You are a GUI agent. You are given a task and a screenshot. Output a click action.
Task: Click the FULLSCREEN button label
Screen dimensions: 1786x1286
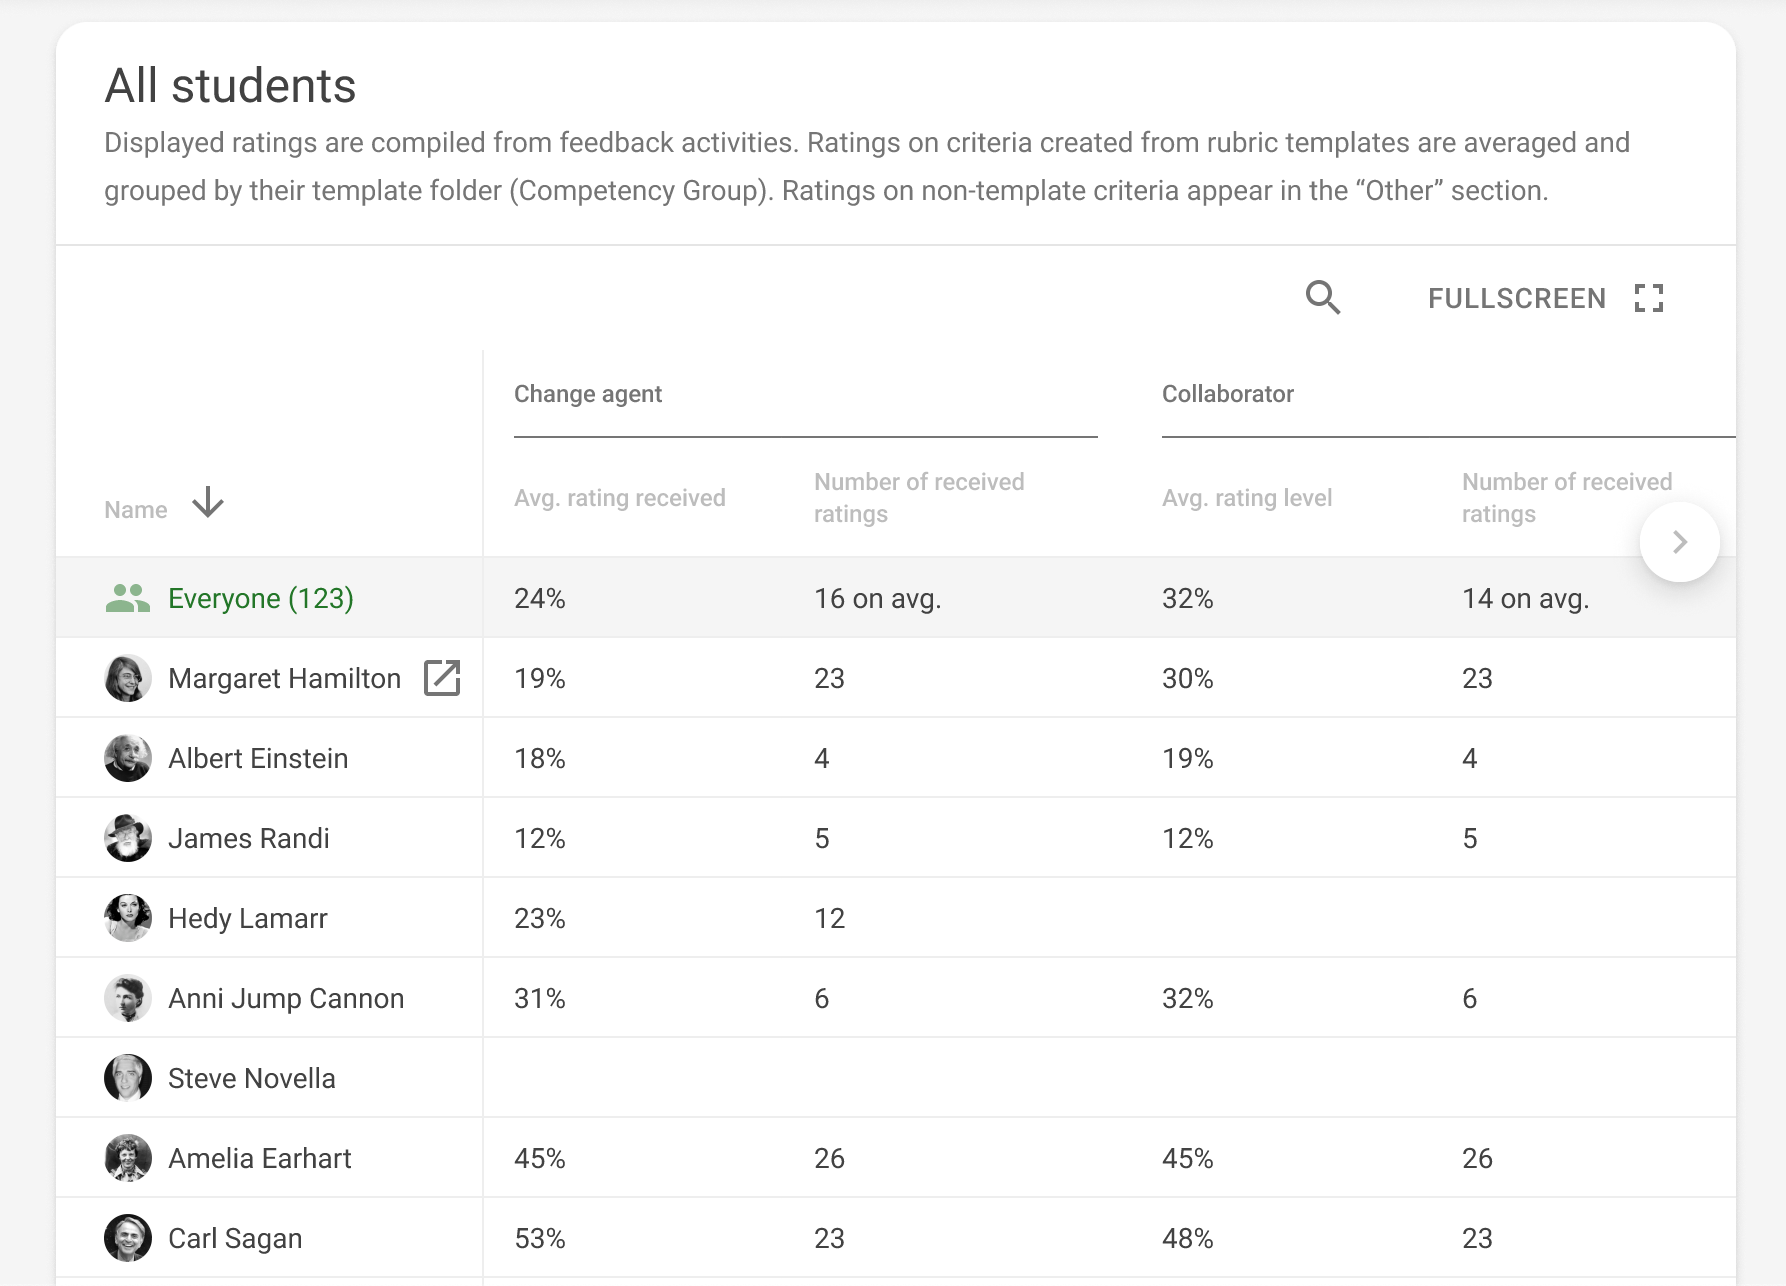pos(1516,298)
